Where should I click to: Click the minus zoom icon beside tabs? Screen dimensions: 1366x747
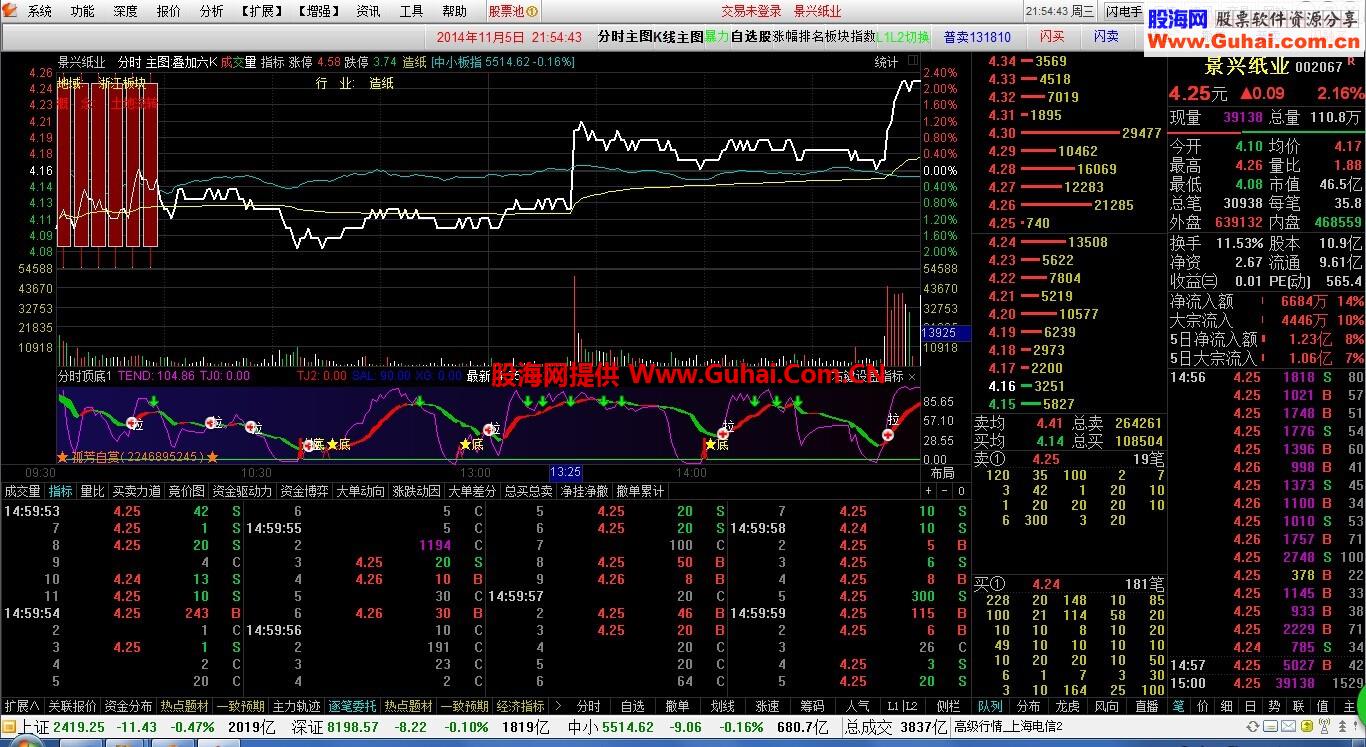[x=943, y=491]
